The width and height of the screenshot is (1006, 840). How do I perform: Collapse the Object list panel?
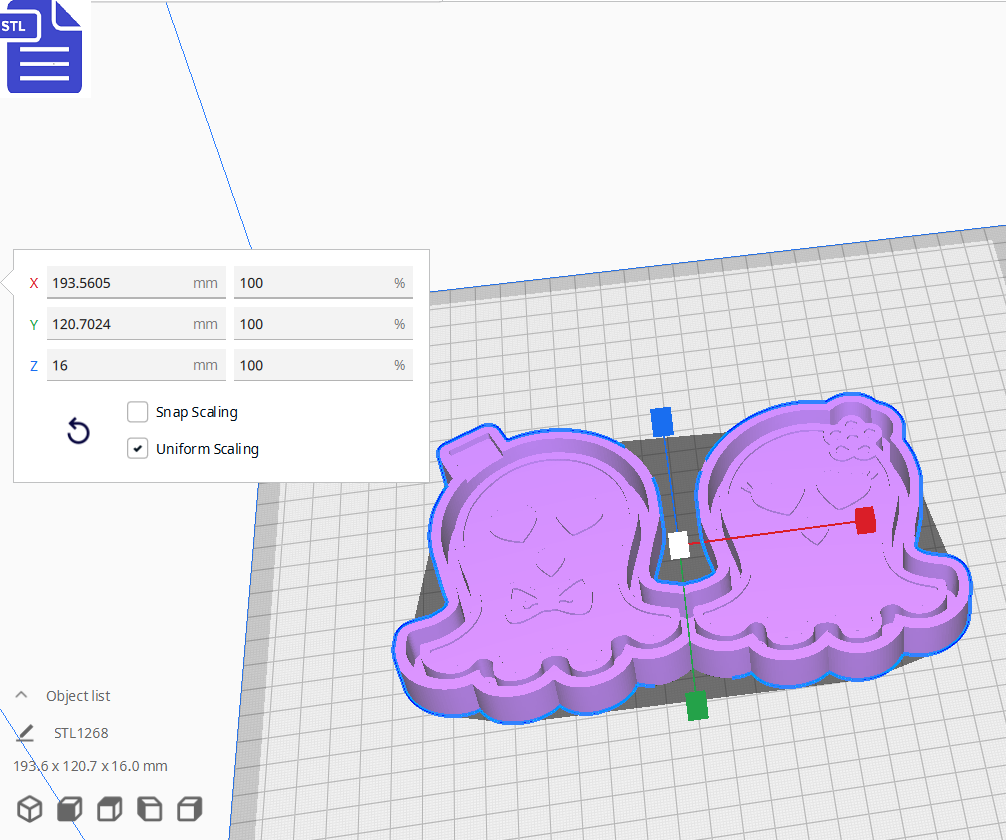[x=21, y=696]
